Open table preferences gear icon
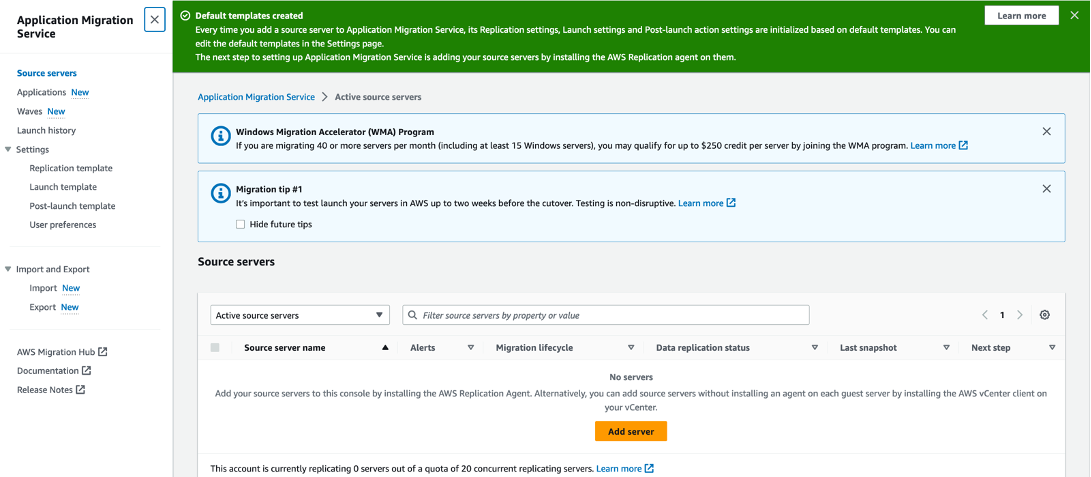 point(1044,315)
